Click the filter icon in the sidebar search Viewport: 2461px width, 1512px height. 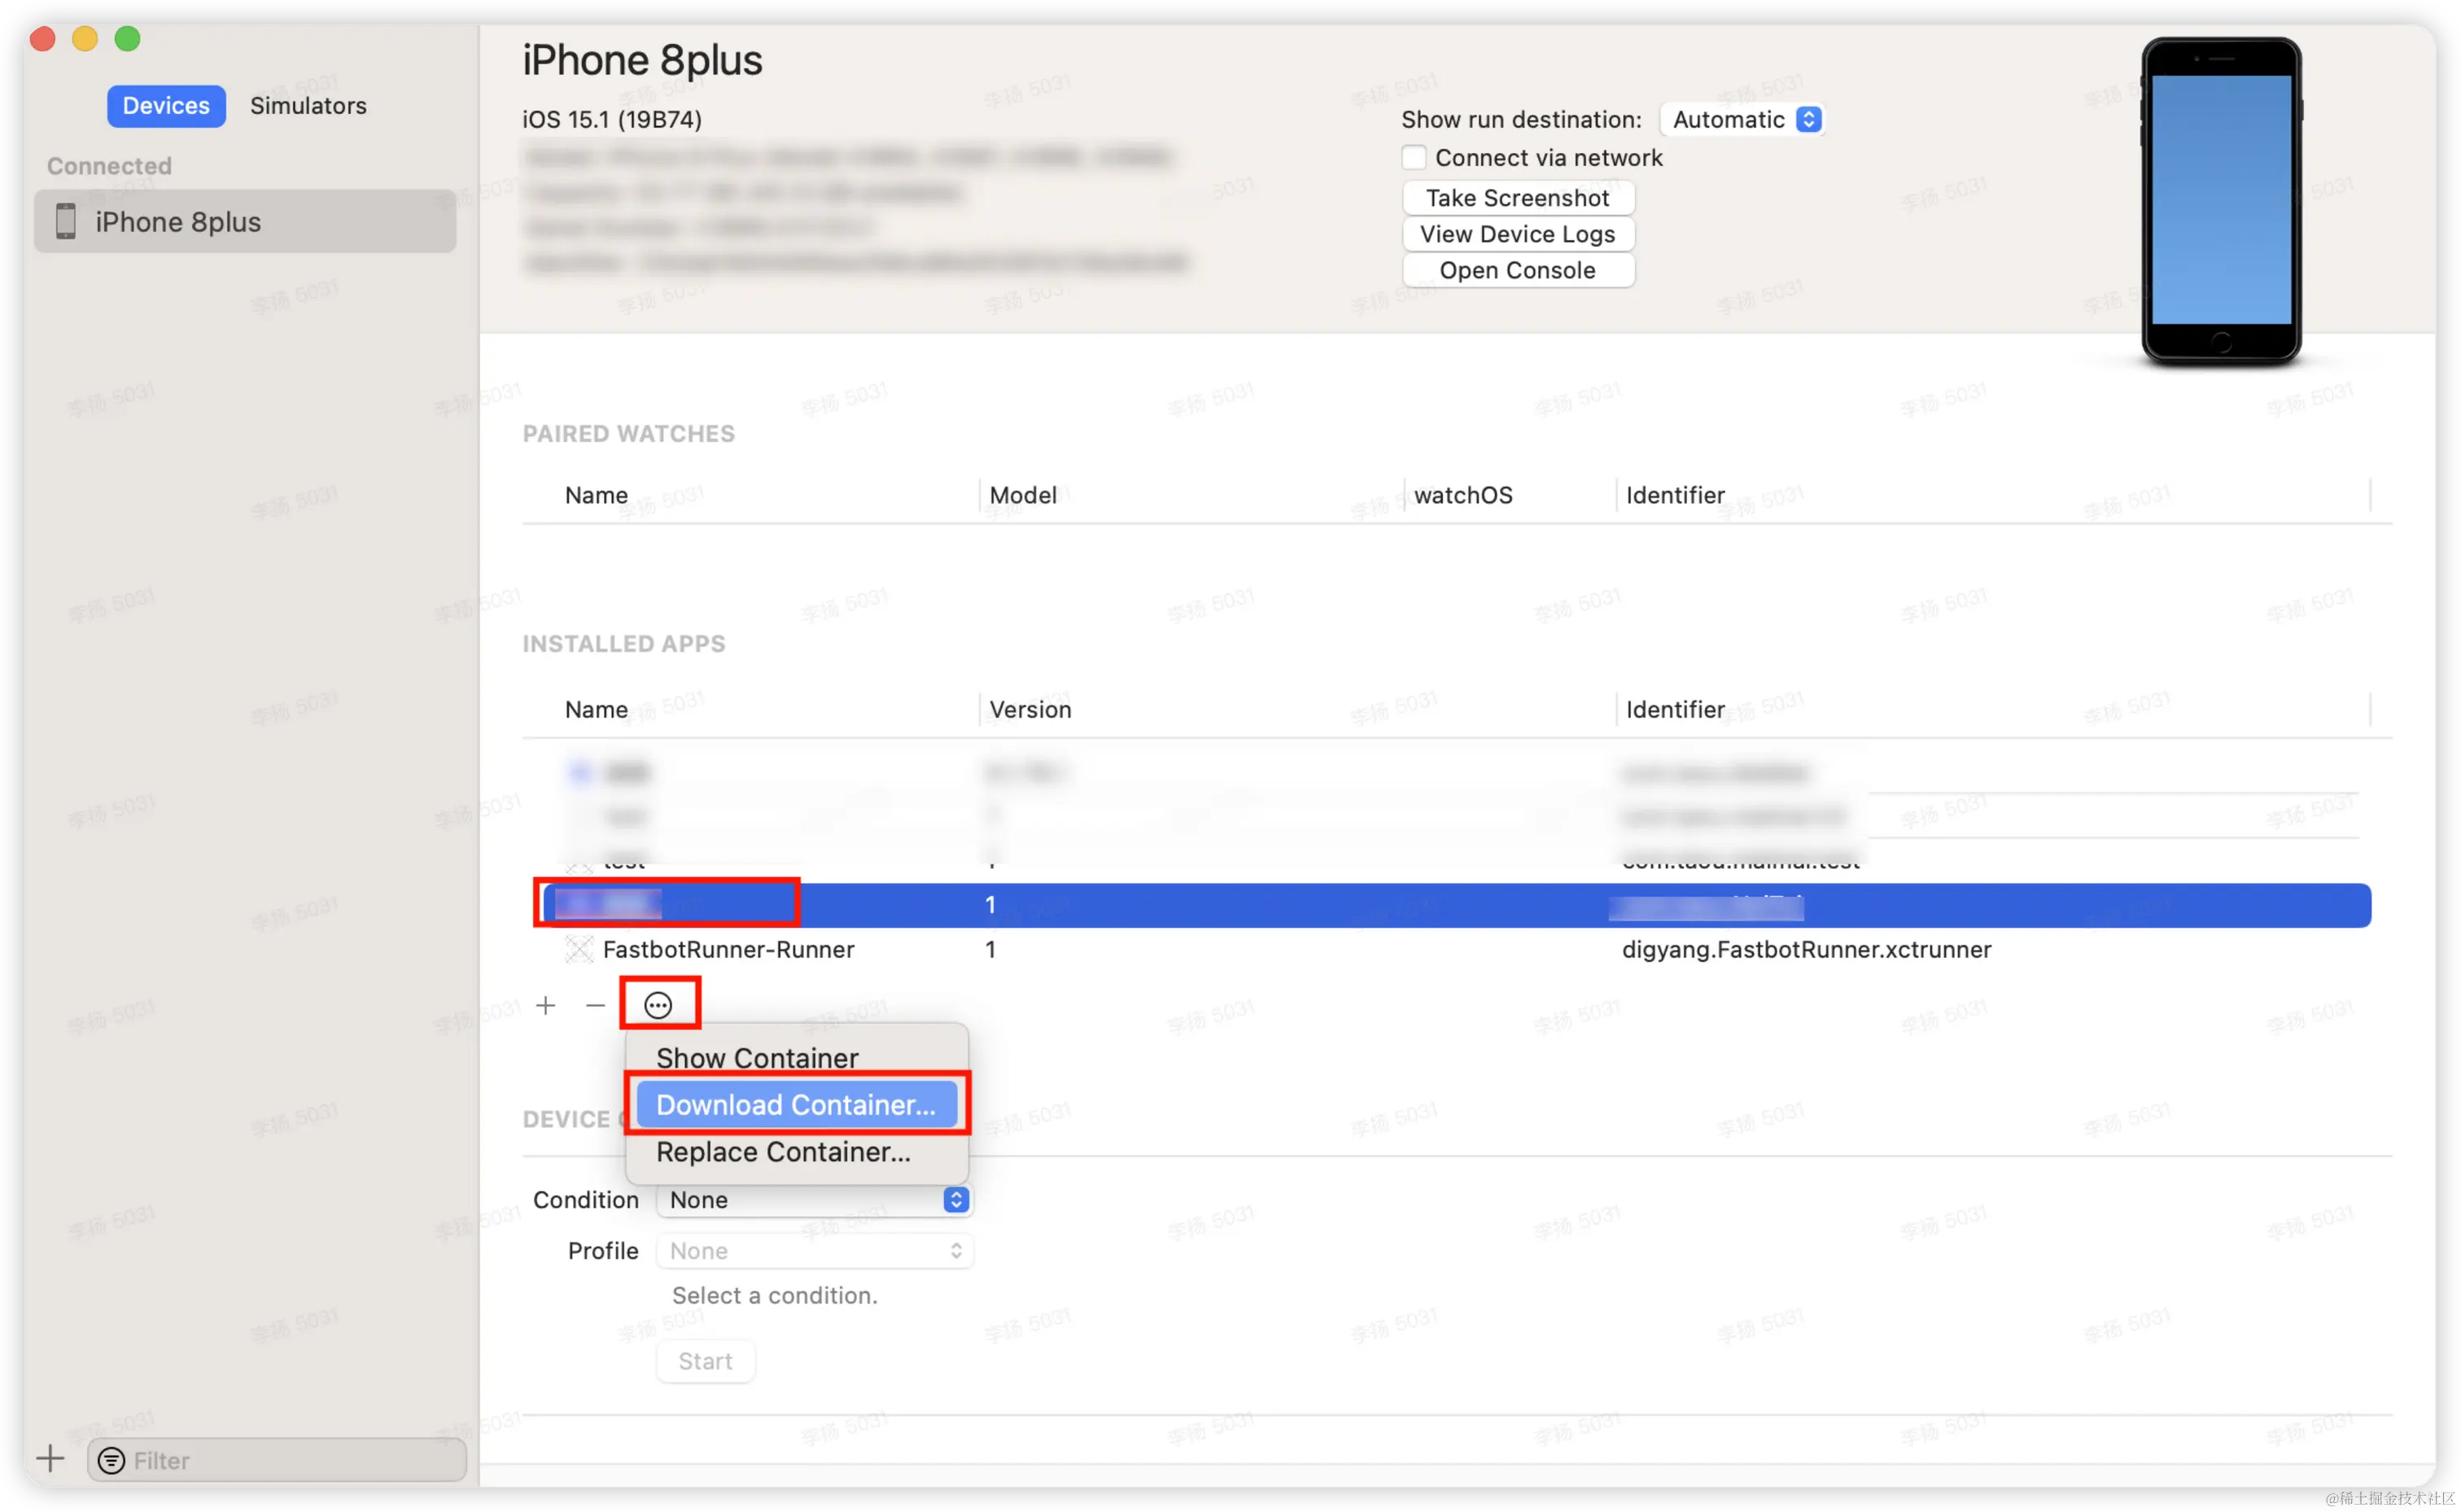(x=111, y=1461)
